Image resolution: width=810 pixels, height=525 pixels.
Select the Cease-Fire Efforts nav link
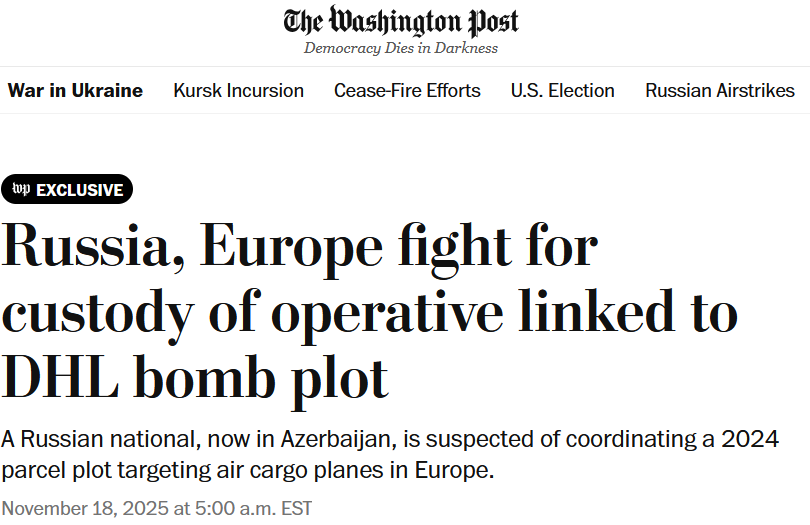(x=407, y=90)
